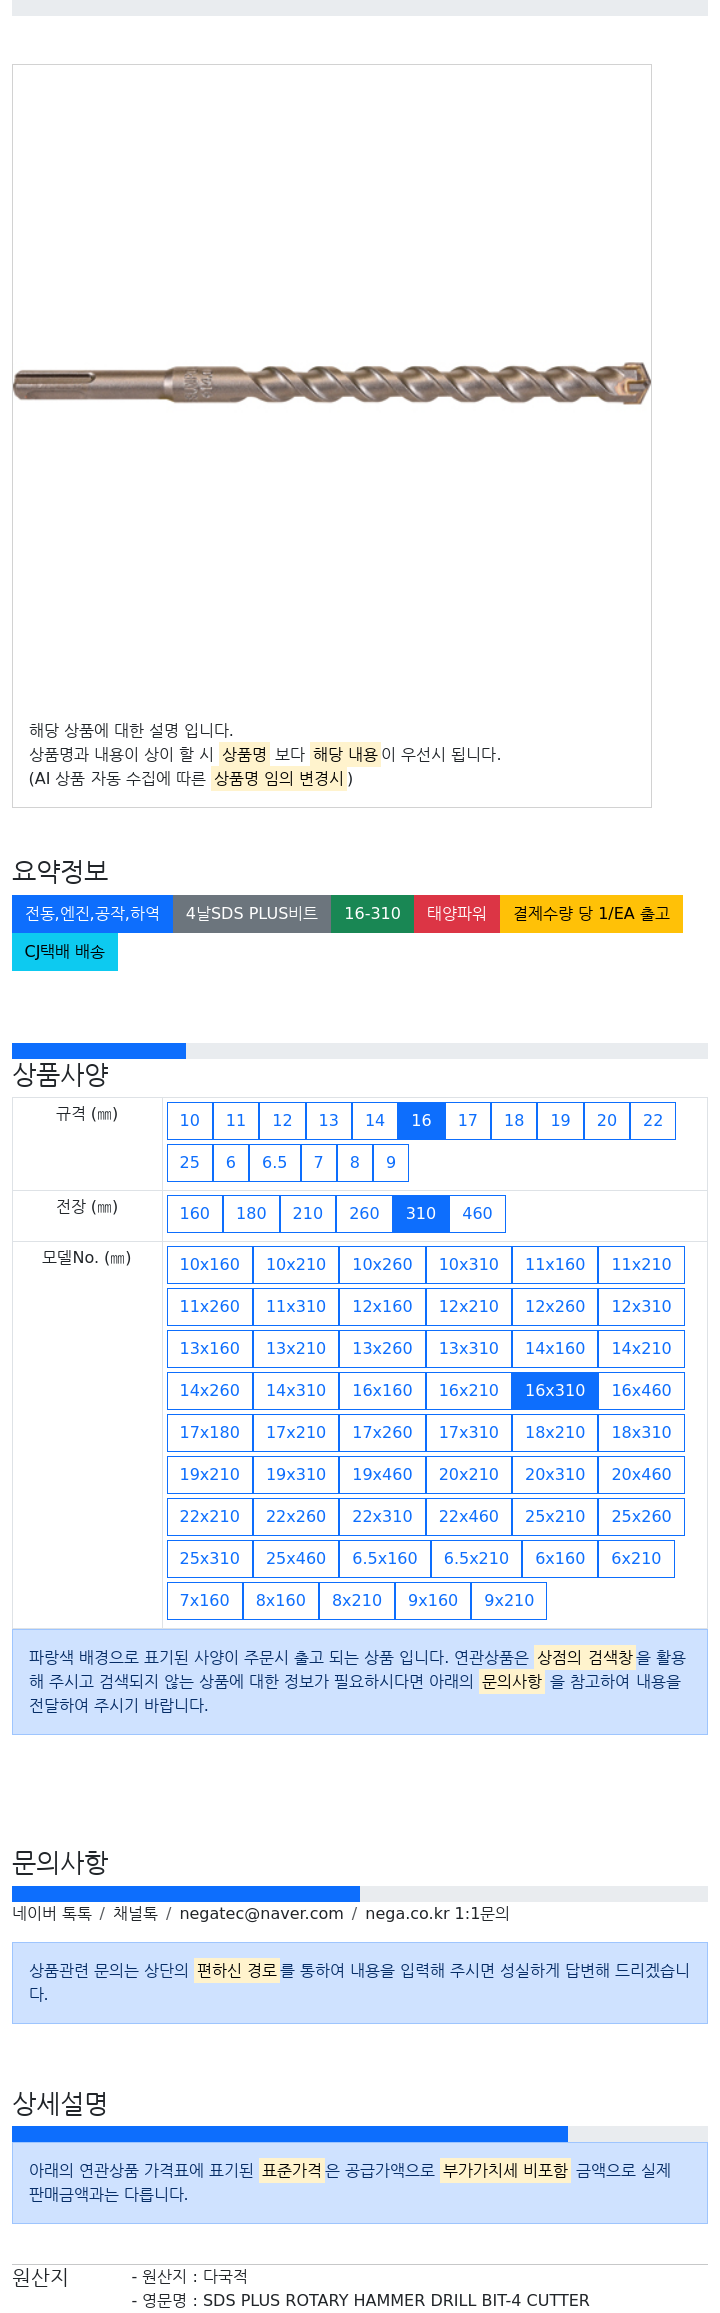Select model 22x460
The width and height of the screenshot is (720, 2313).
[x=469, y=1517]
